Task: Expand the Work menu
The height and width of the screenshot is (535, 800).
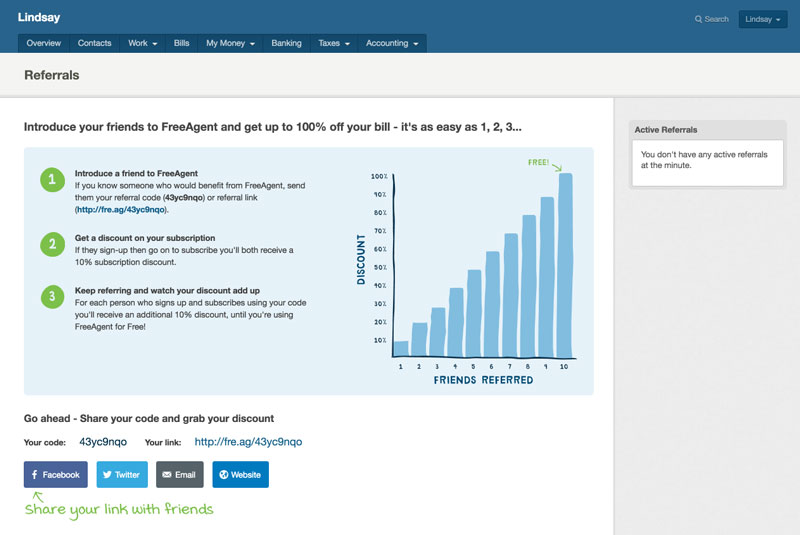Action: 142,43
